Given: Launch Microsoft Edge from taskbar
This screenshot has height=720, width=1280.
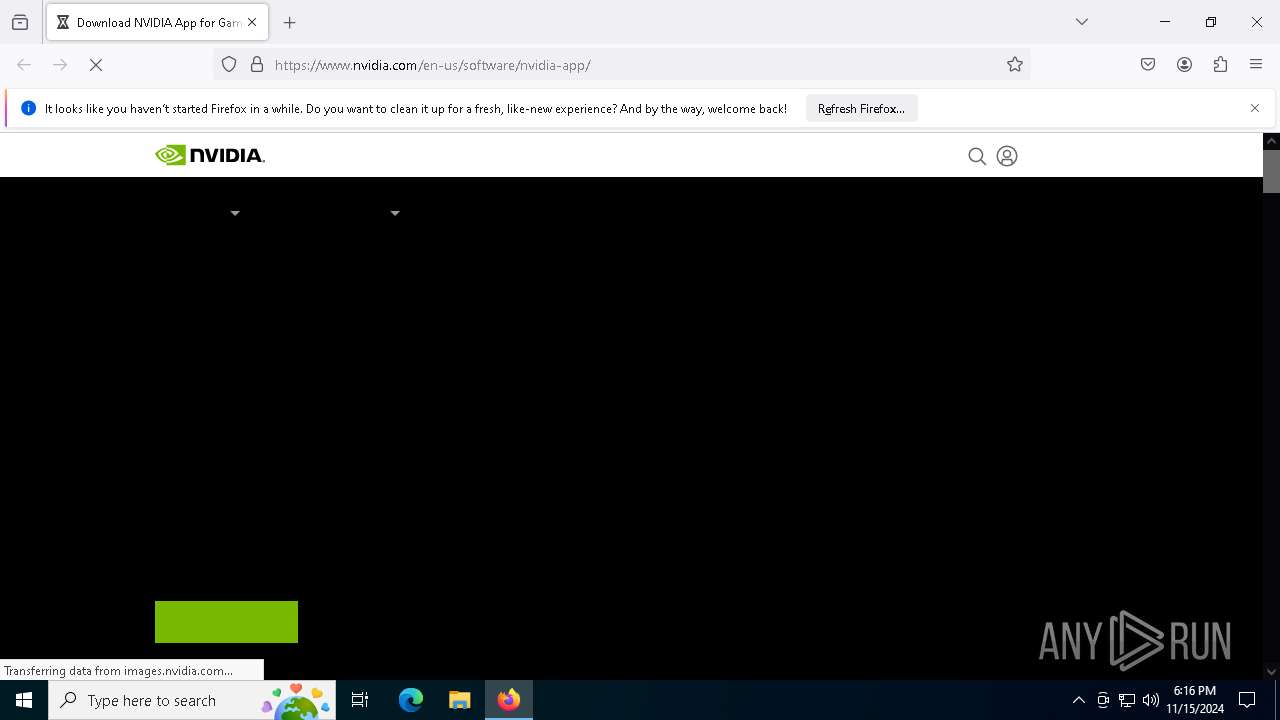Looking at the screenshot, I should (x=411, y=700).
